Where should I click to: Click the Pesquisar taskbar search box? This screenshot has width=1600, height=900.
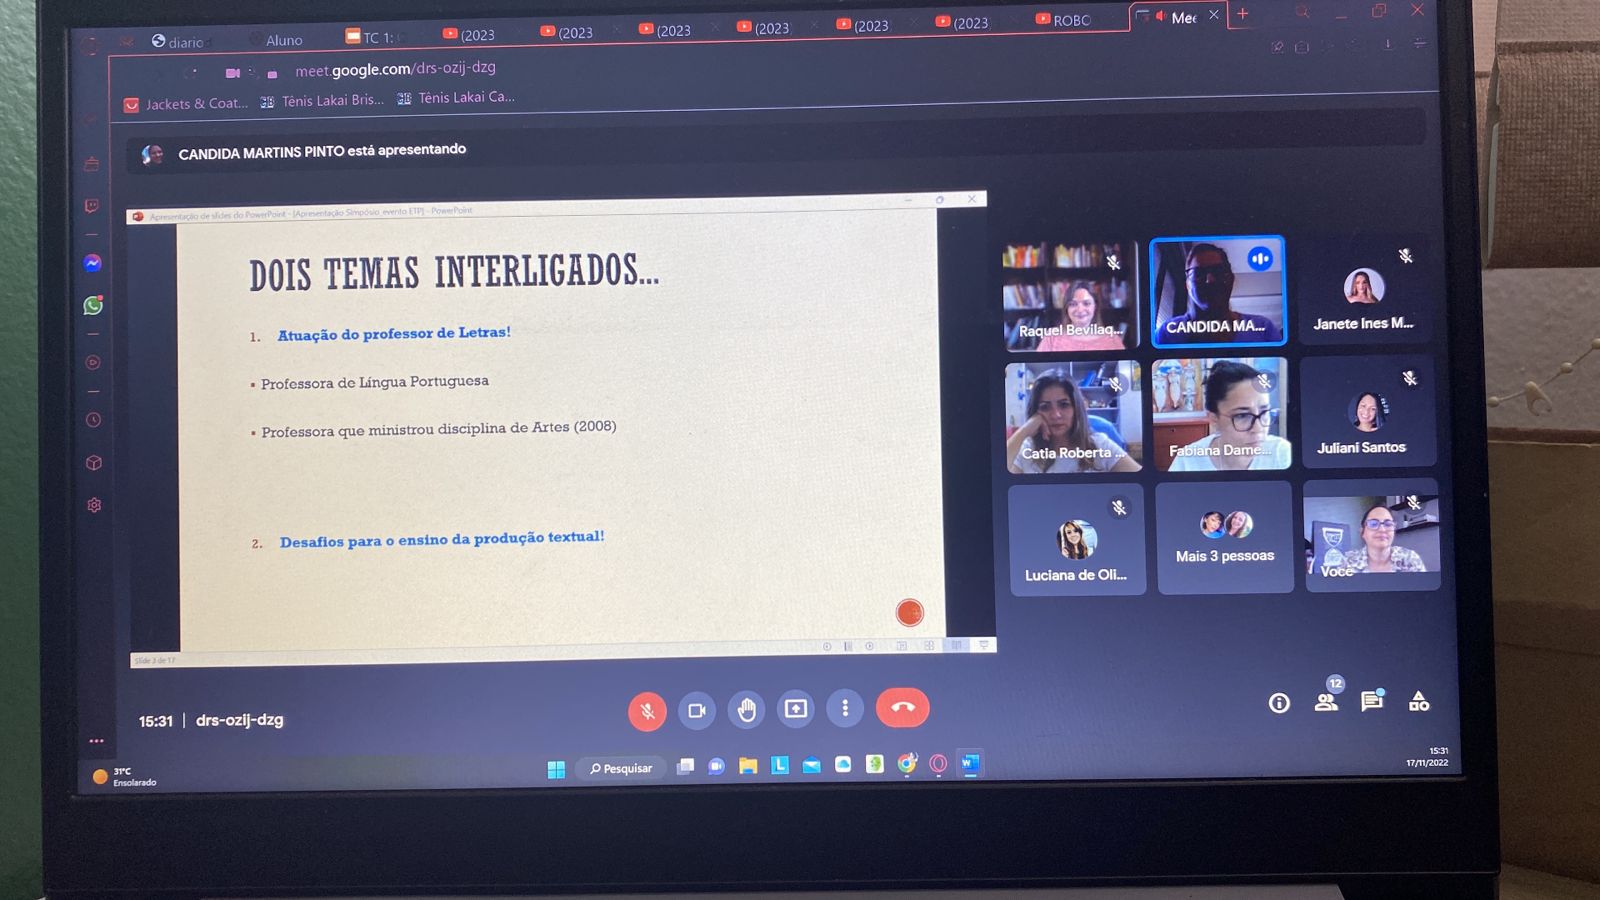[621, 768]
